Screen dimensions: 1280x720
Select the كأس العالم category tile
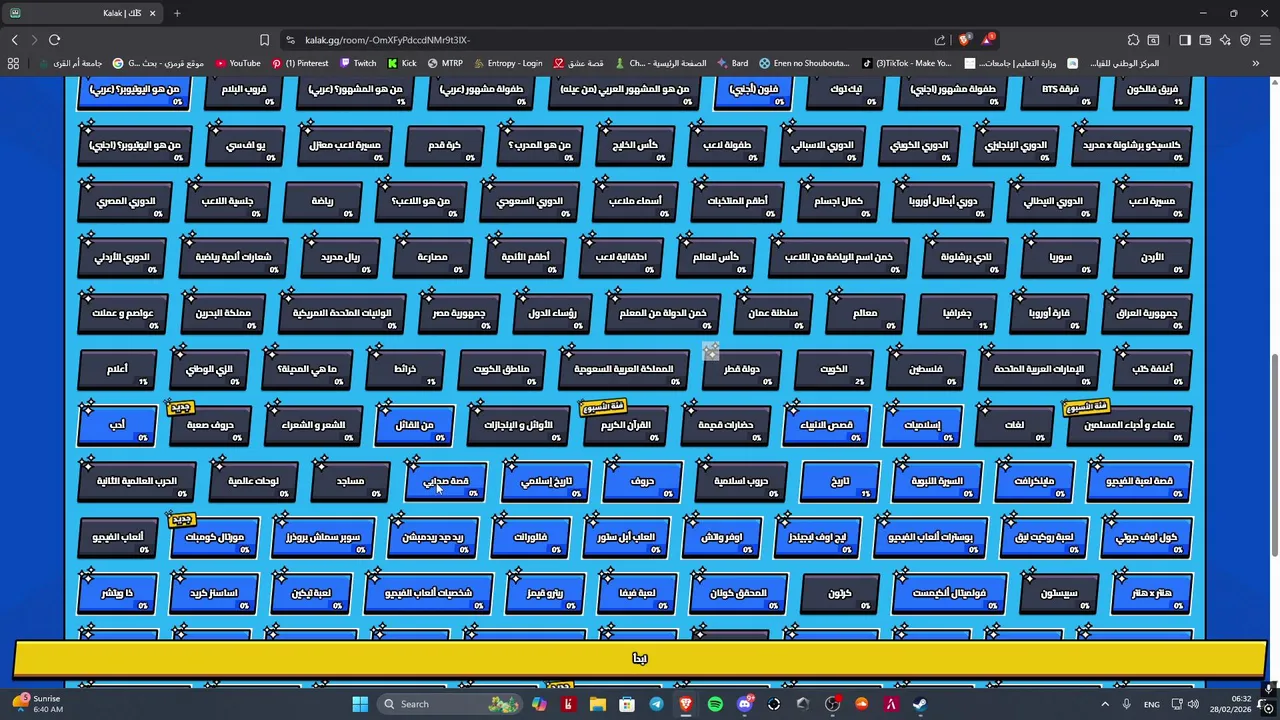pos(715,257)
